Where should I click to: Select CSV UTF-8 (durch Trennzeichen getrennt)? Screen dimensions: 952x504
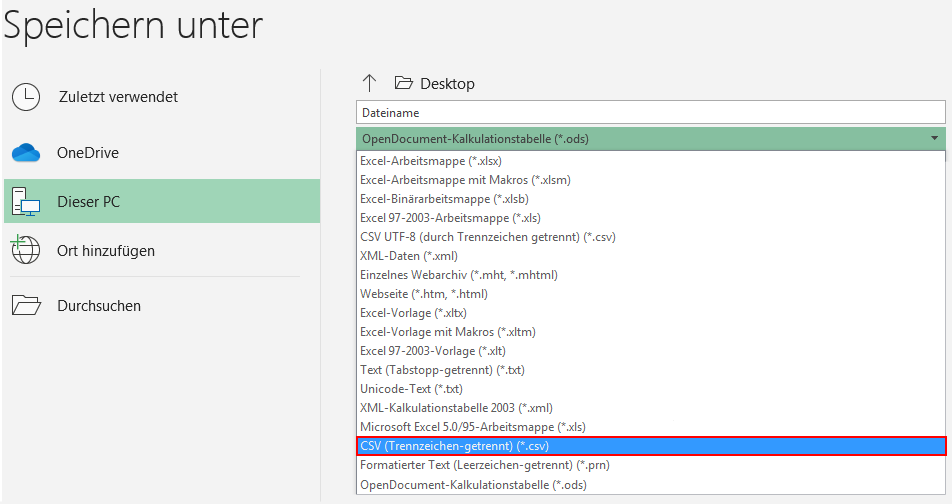pyautogui.click(x=651, y=237)
